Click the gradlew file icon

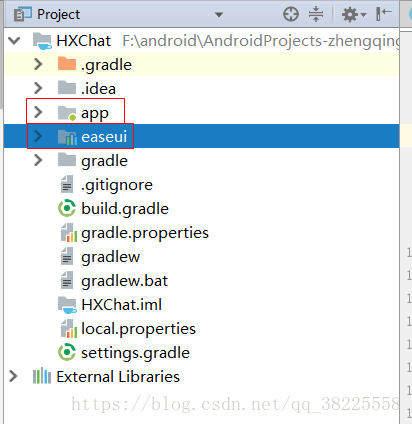(x=67, y=256)
